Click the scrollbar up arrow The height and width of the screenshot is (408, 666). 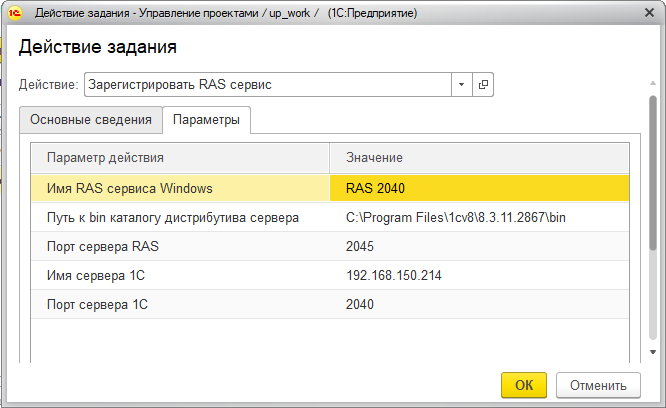click(653, 83)
